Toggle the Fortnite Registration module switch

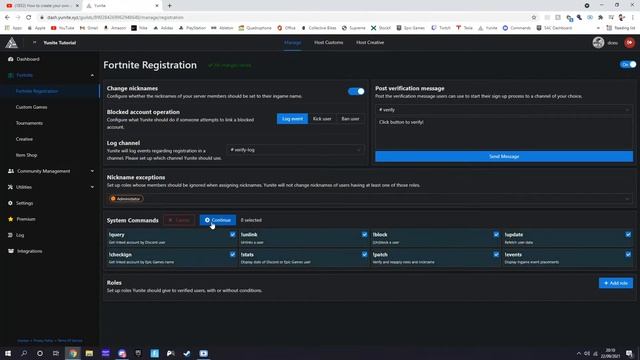628,64
